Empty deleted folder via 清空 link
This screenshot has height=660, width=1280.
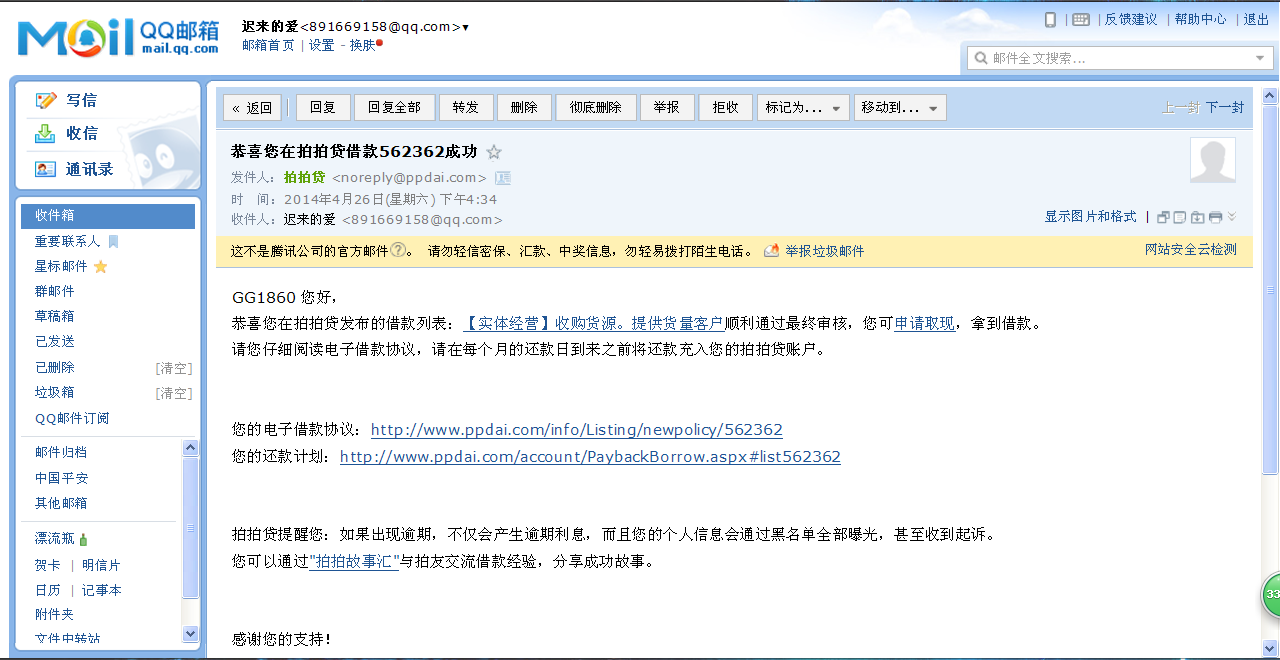(174, 368)
